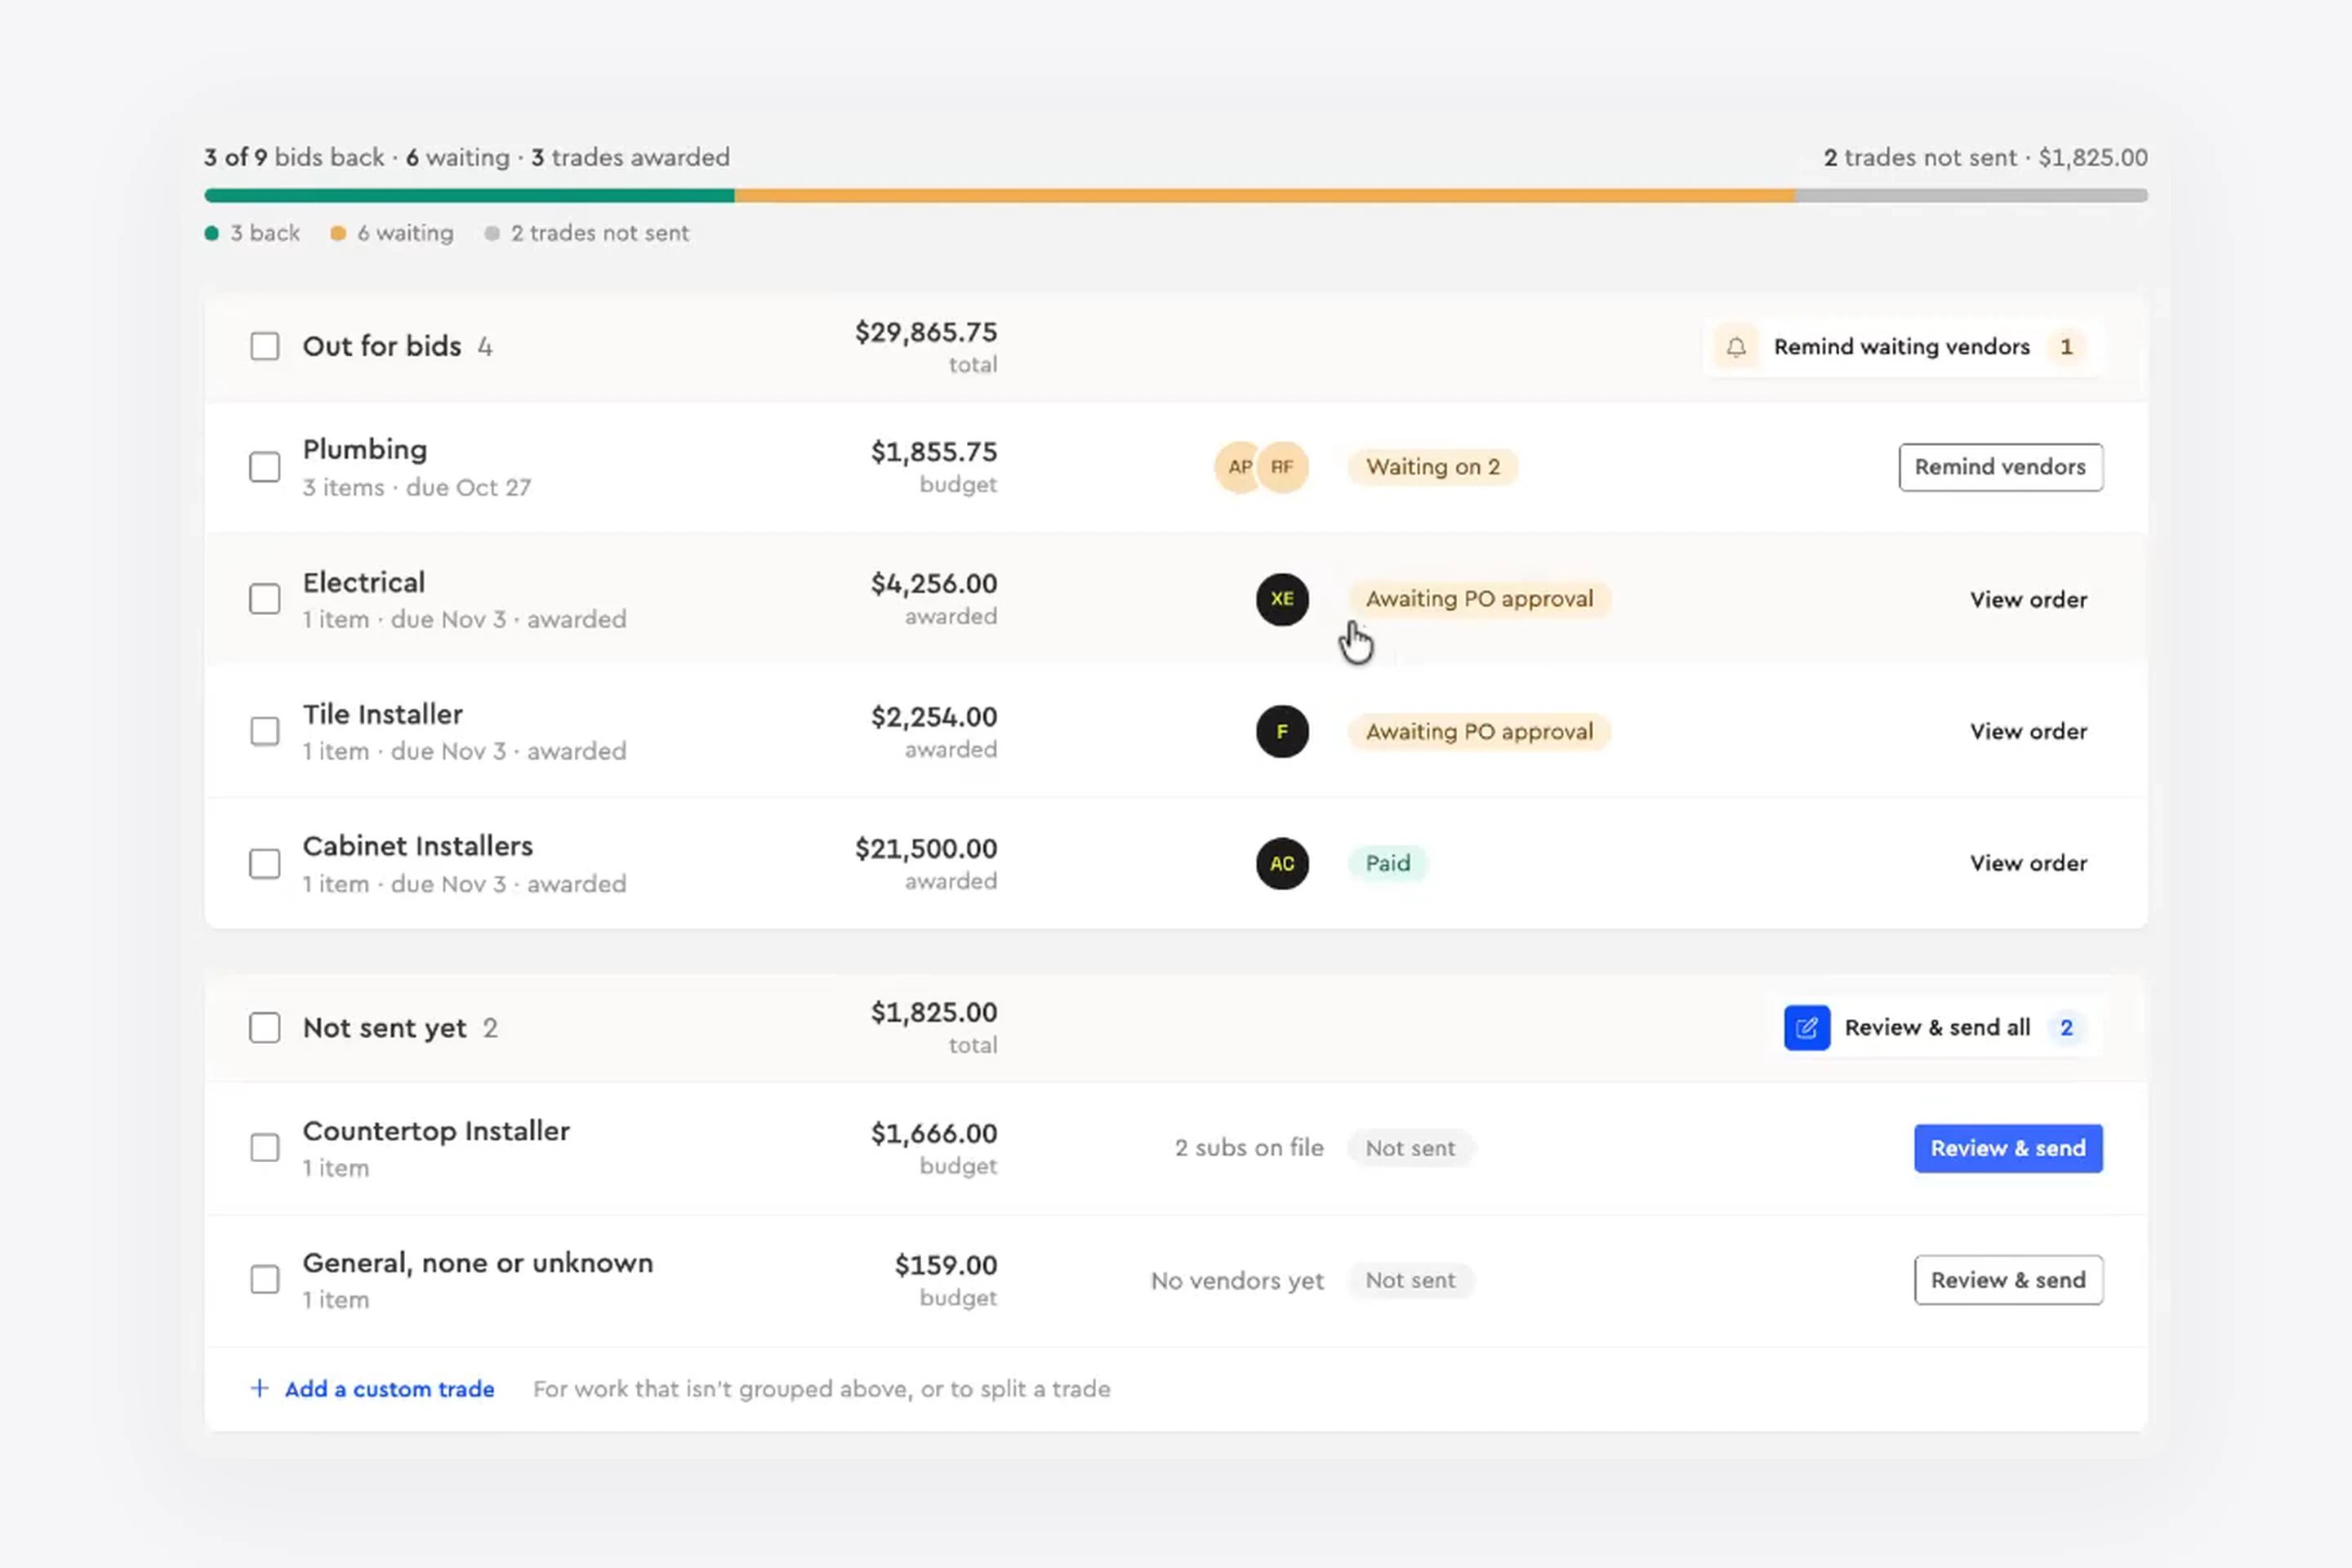The image size is (2352, 1568).
Task: Click the green bids-back progress segment
Action: point(469,196)
